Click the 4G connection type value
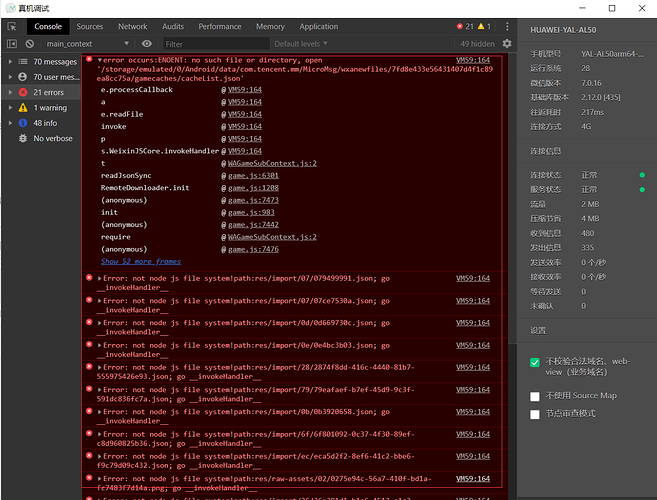The image size is (657, 500). coord(586,126)
